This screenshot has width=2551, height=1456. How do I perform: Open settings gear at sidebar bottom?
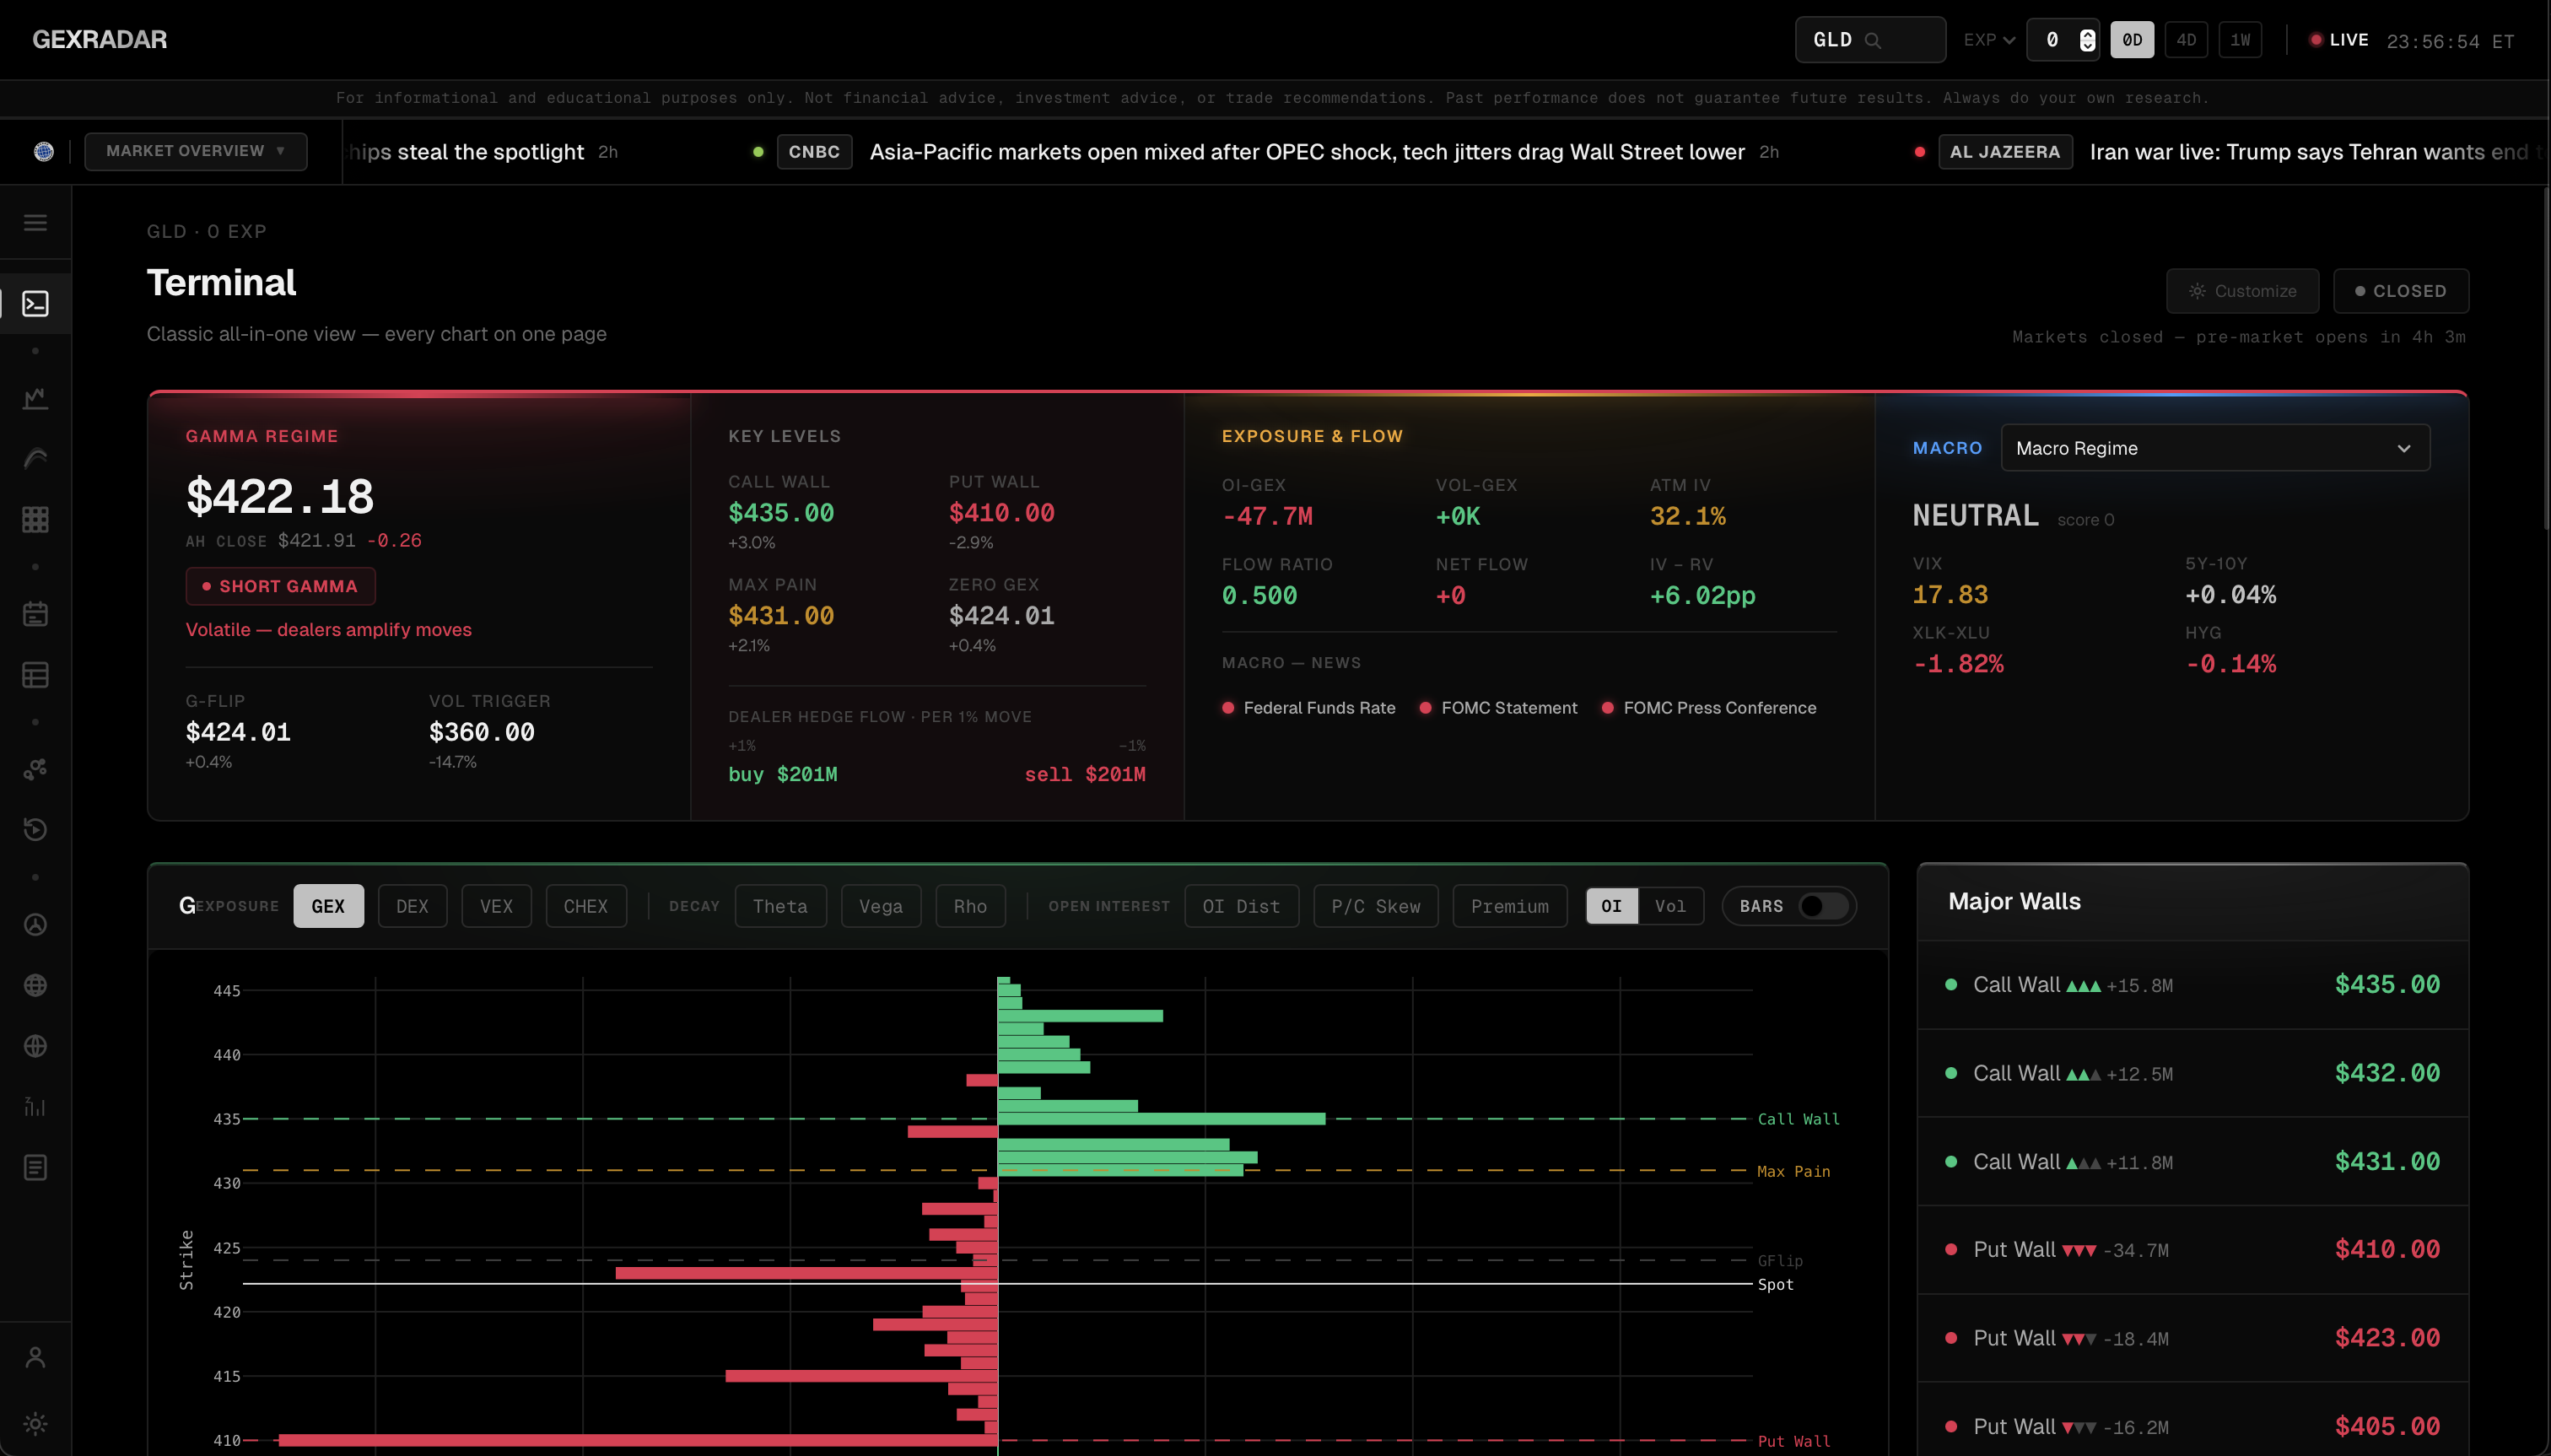tap(35, 1423)
